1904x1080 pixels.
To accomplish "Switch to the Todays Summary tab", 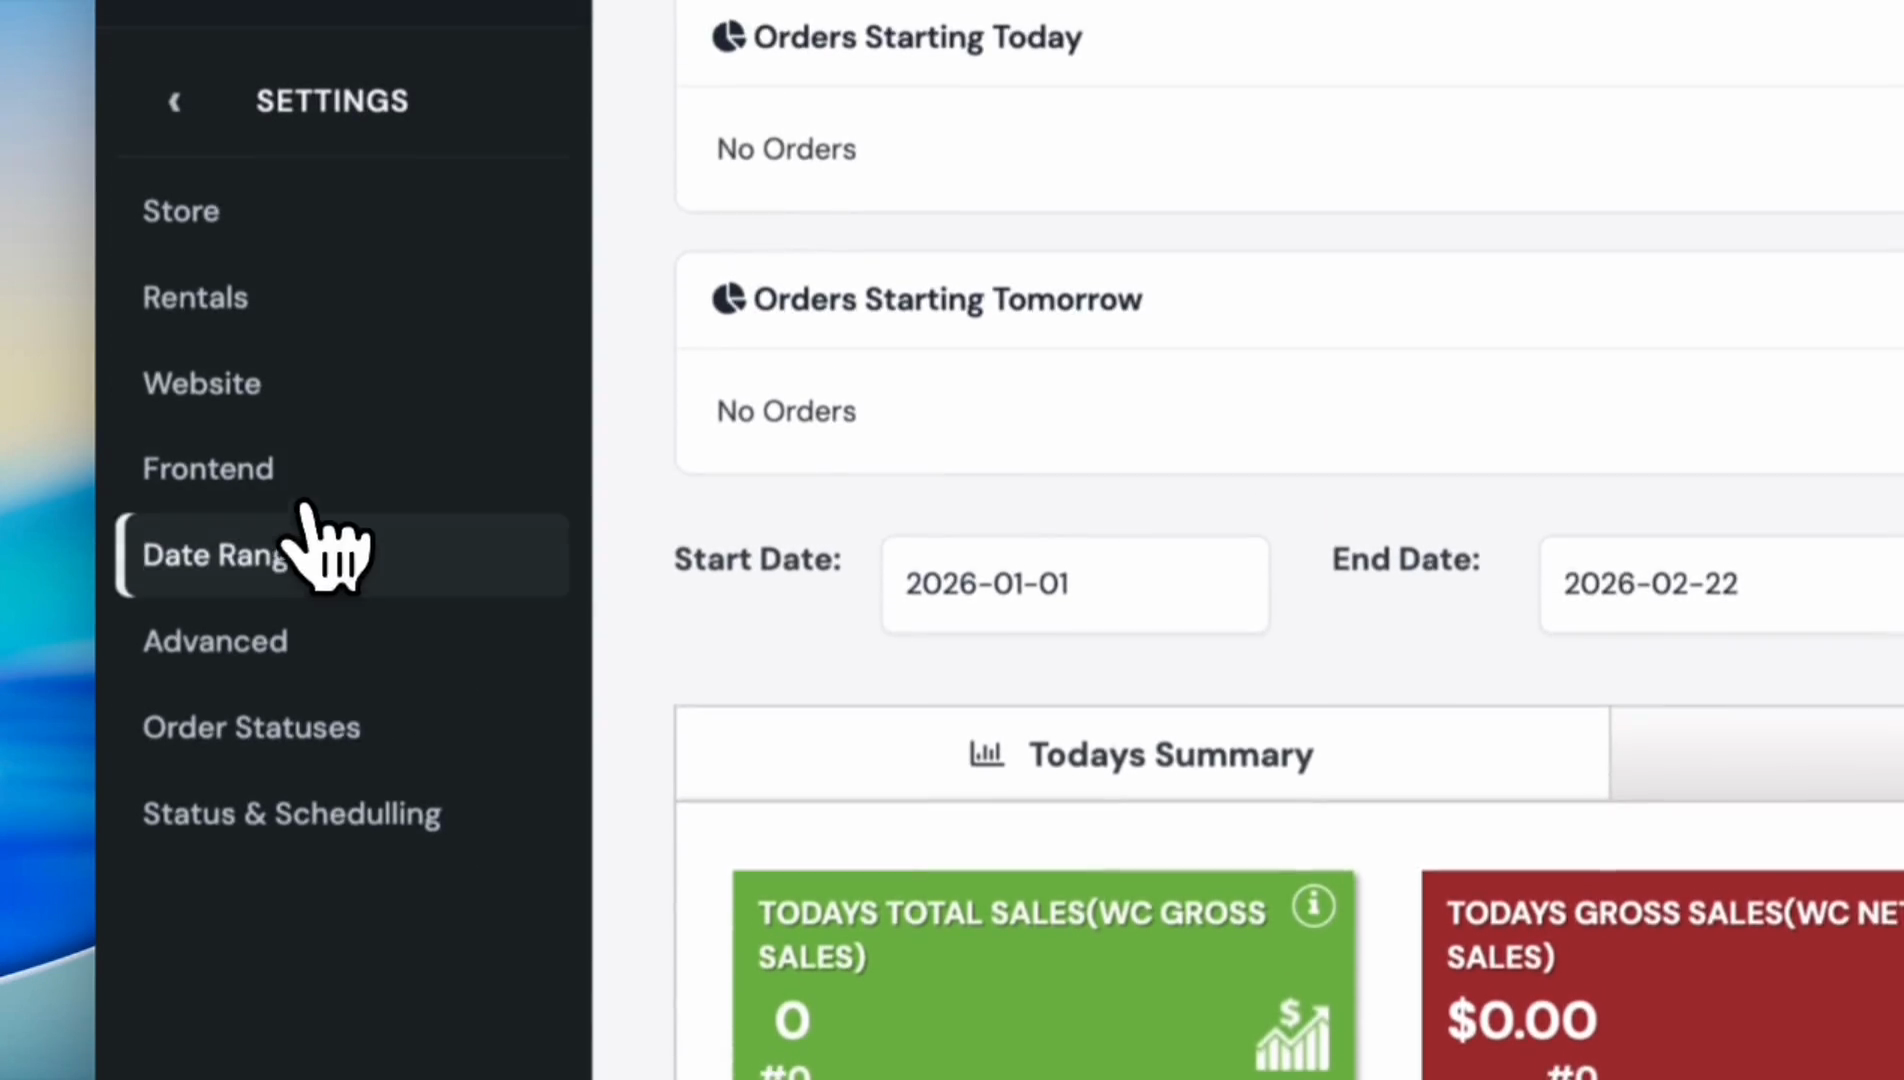I will [1142, 754].
